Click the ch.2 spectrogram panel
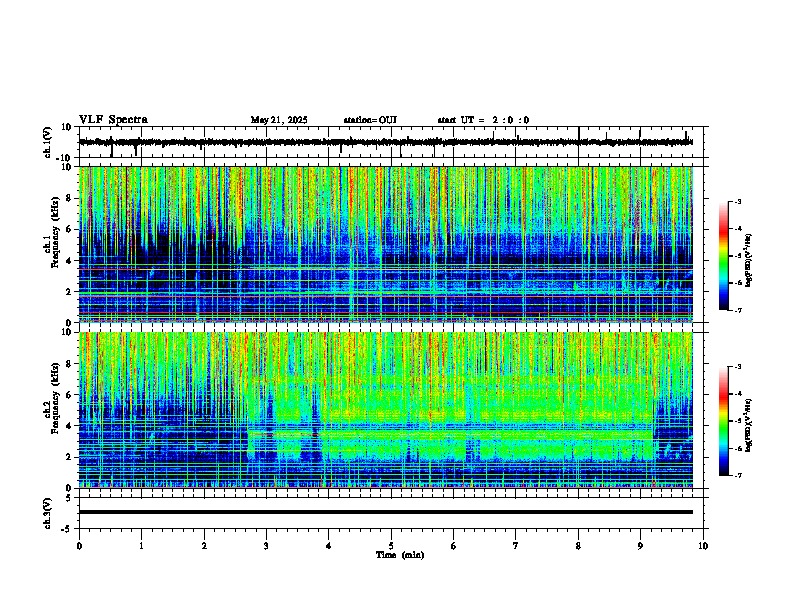 386,410
